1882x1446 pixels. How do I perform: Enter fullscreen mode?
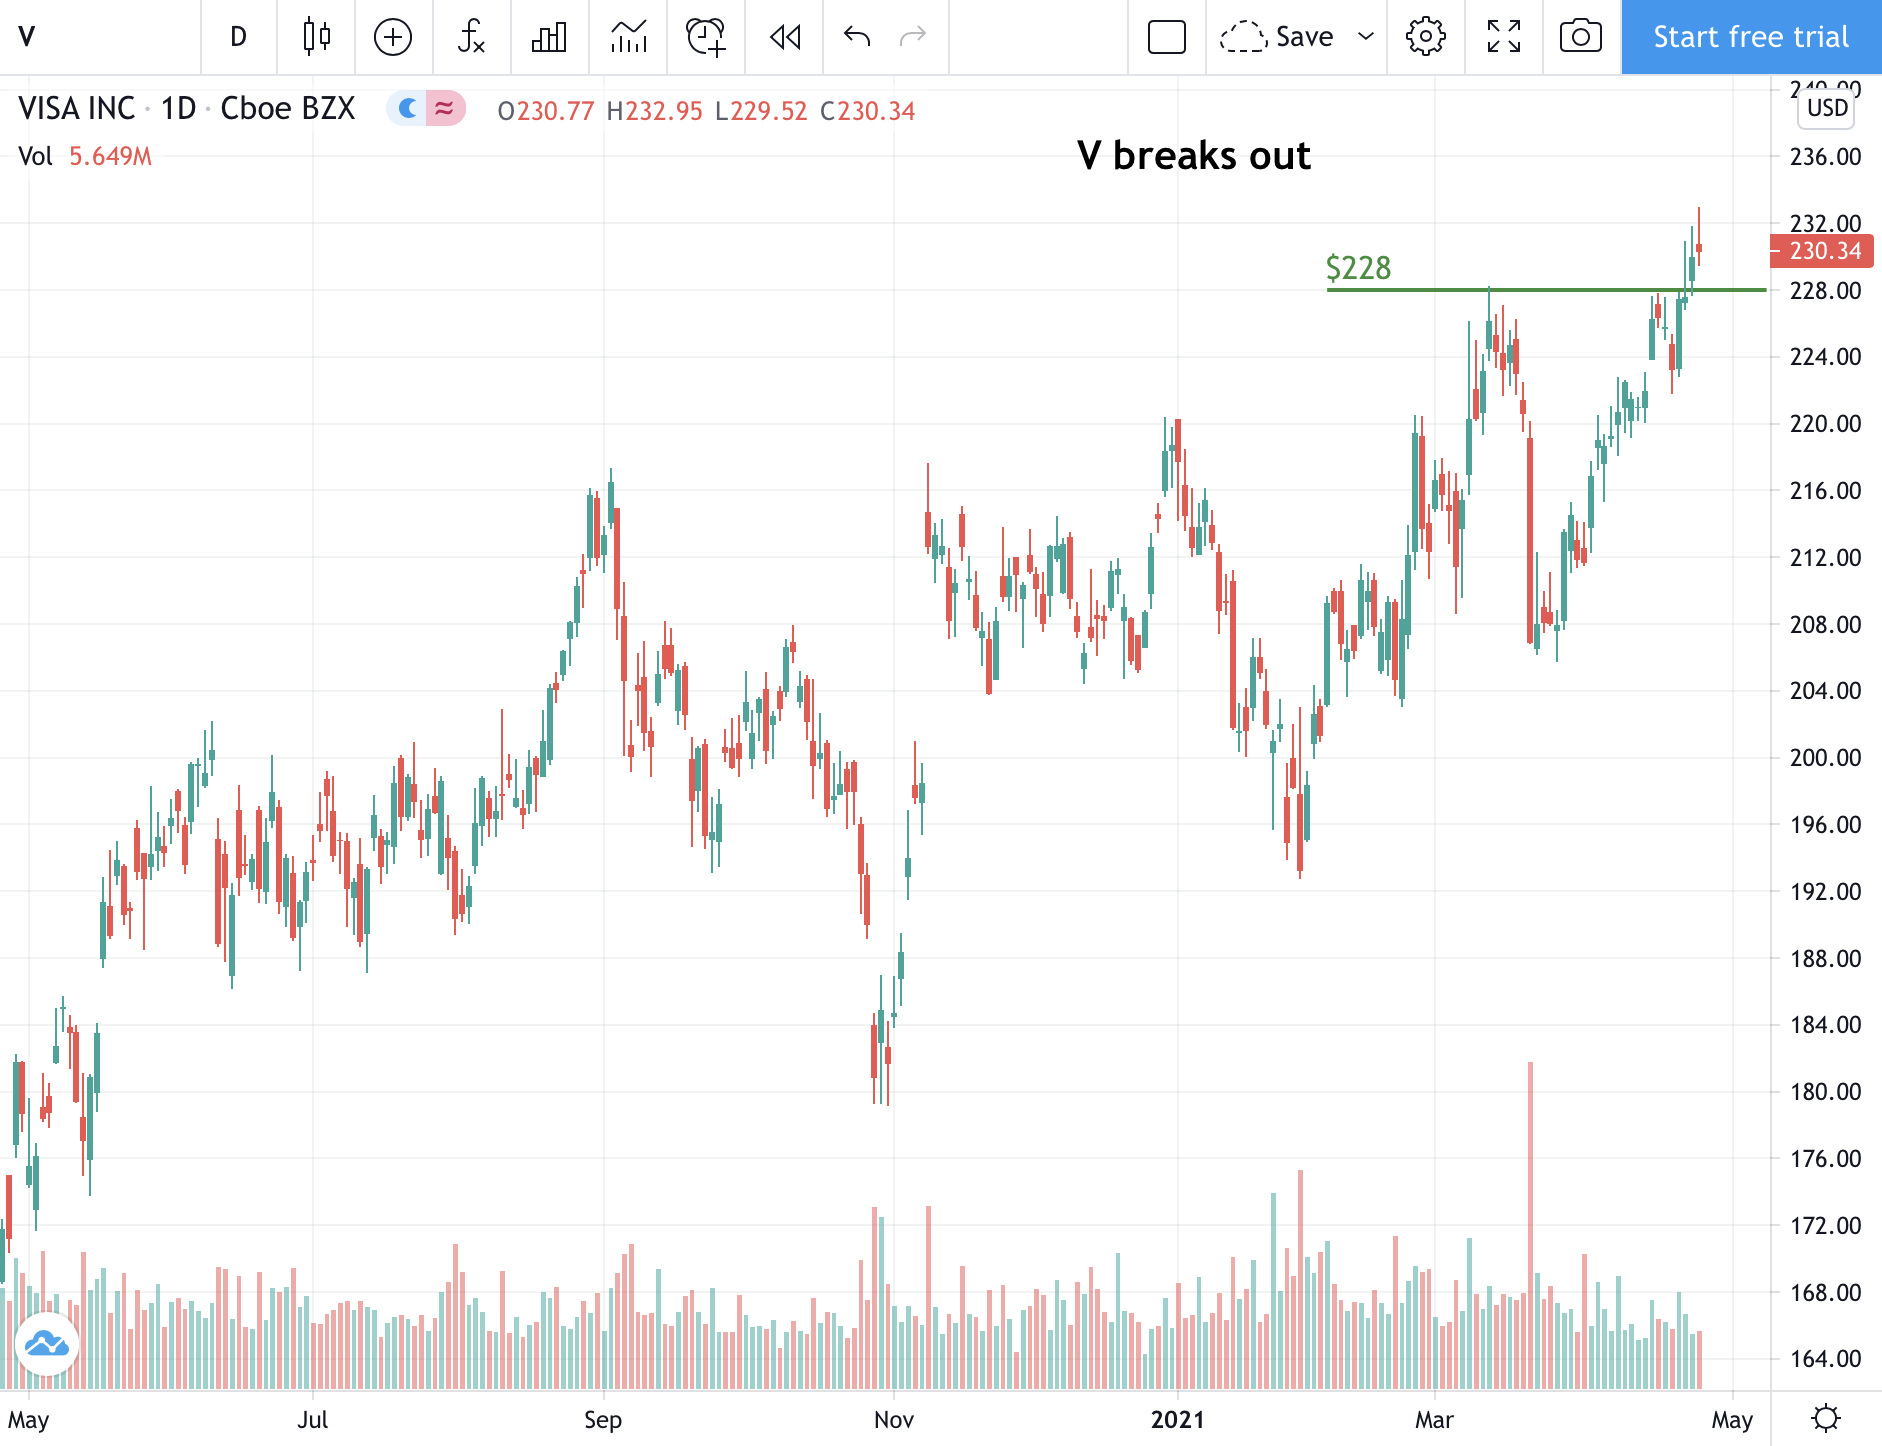pos(1503,37)
